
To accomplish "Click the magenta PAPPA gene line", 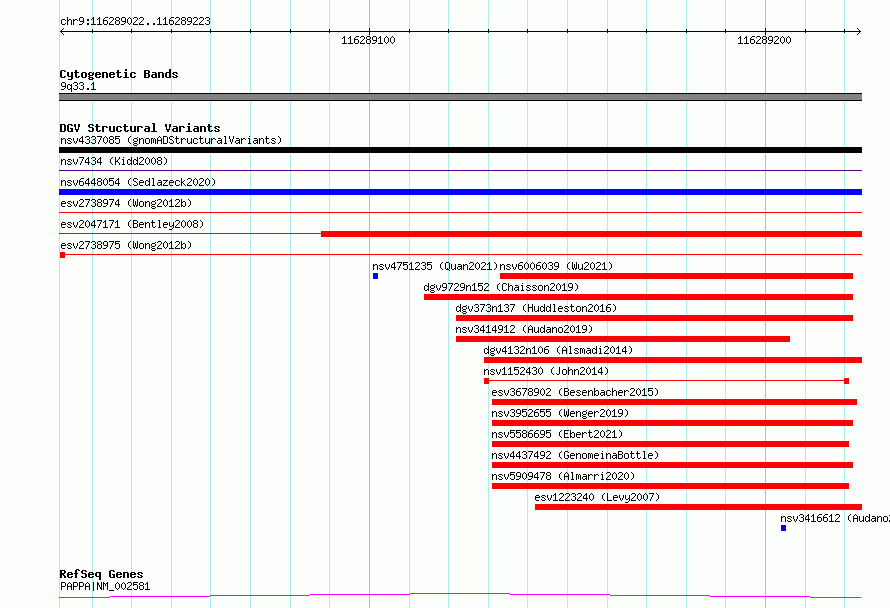I will 460,596.
